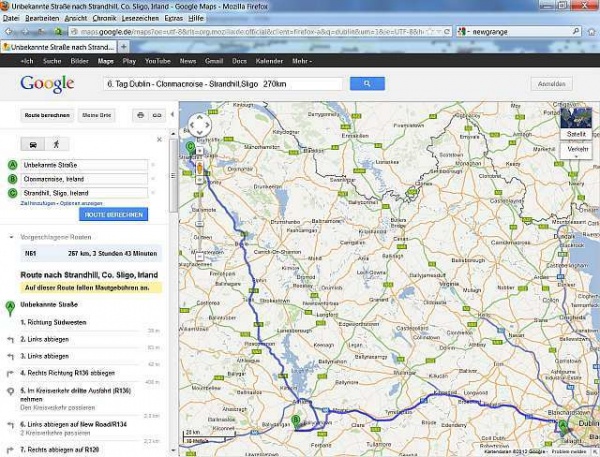Close the directions form with X
Viewport: 600px width, 457px height.
(x=160, y=140)
